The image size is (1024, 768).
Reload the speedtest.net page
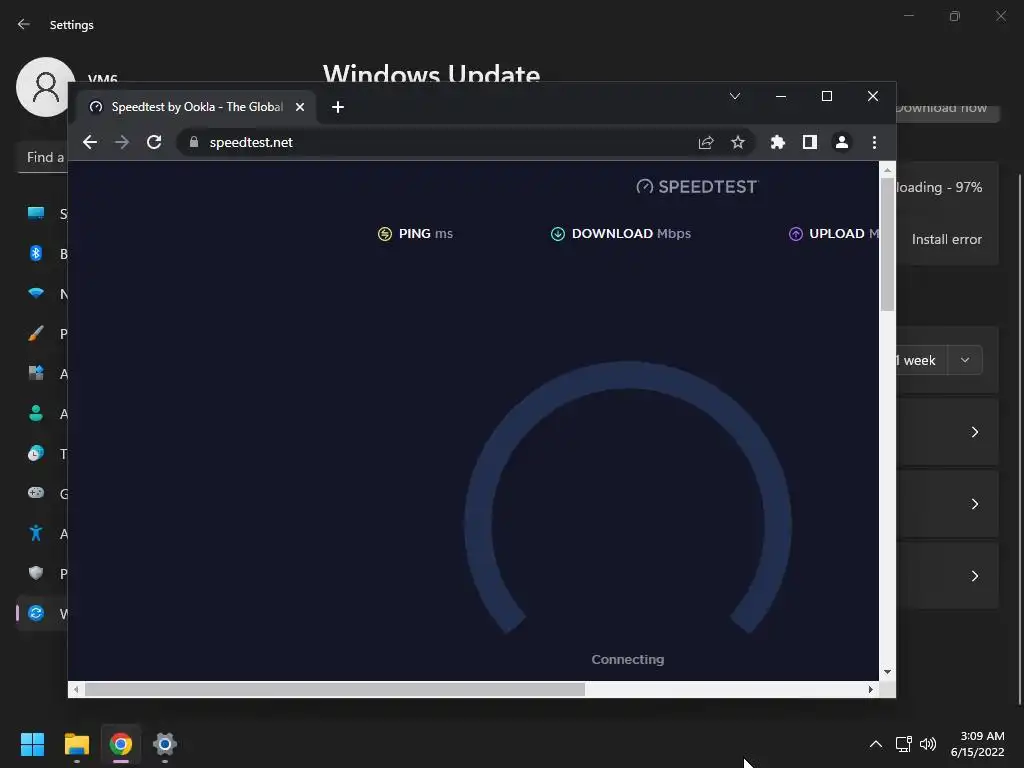tap(154, 142)
